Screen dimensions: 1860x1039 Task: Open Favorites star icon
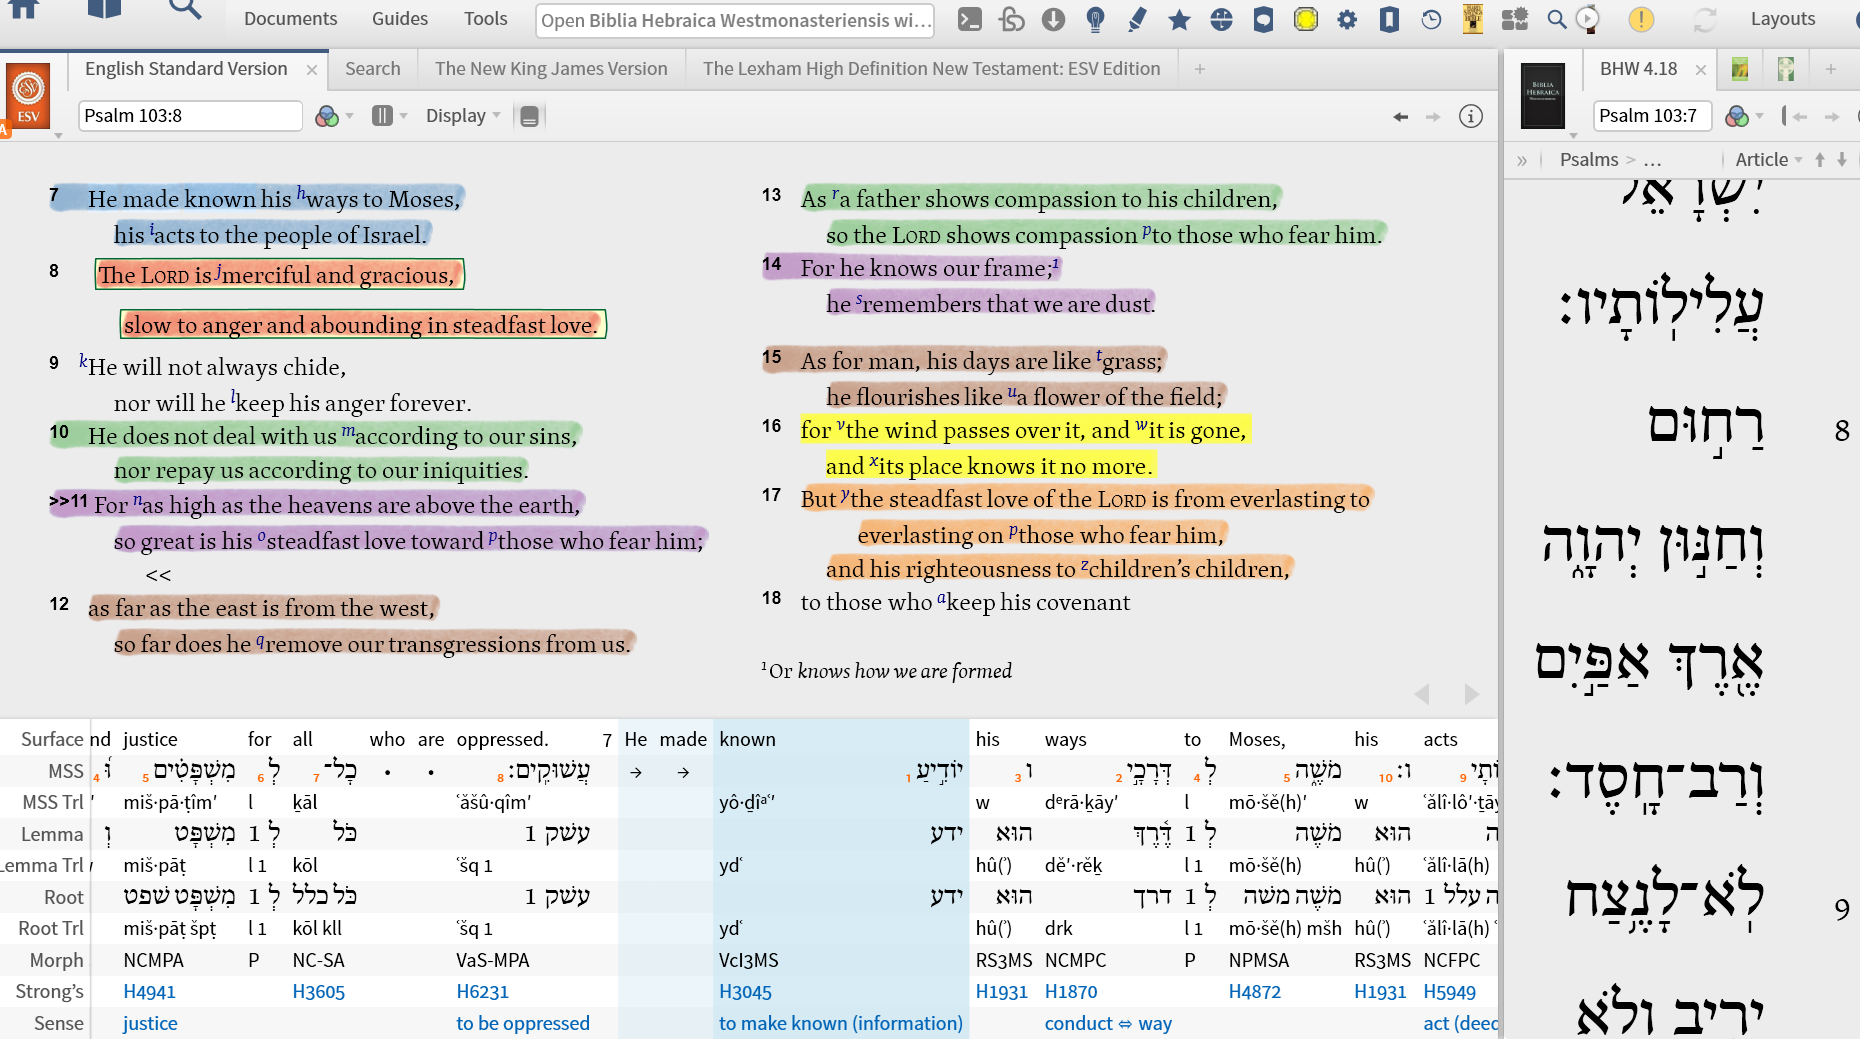[x=1179, y=19]
